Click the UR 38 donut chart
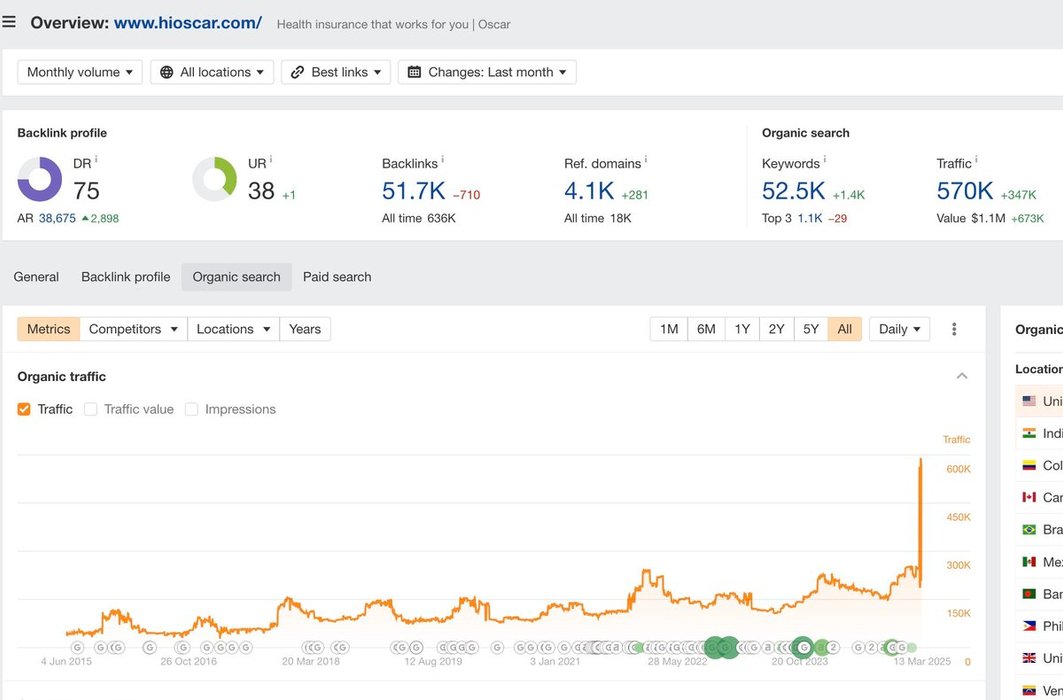 pos(214,180)
